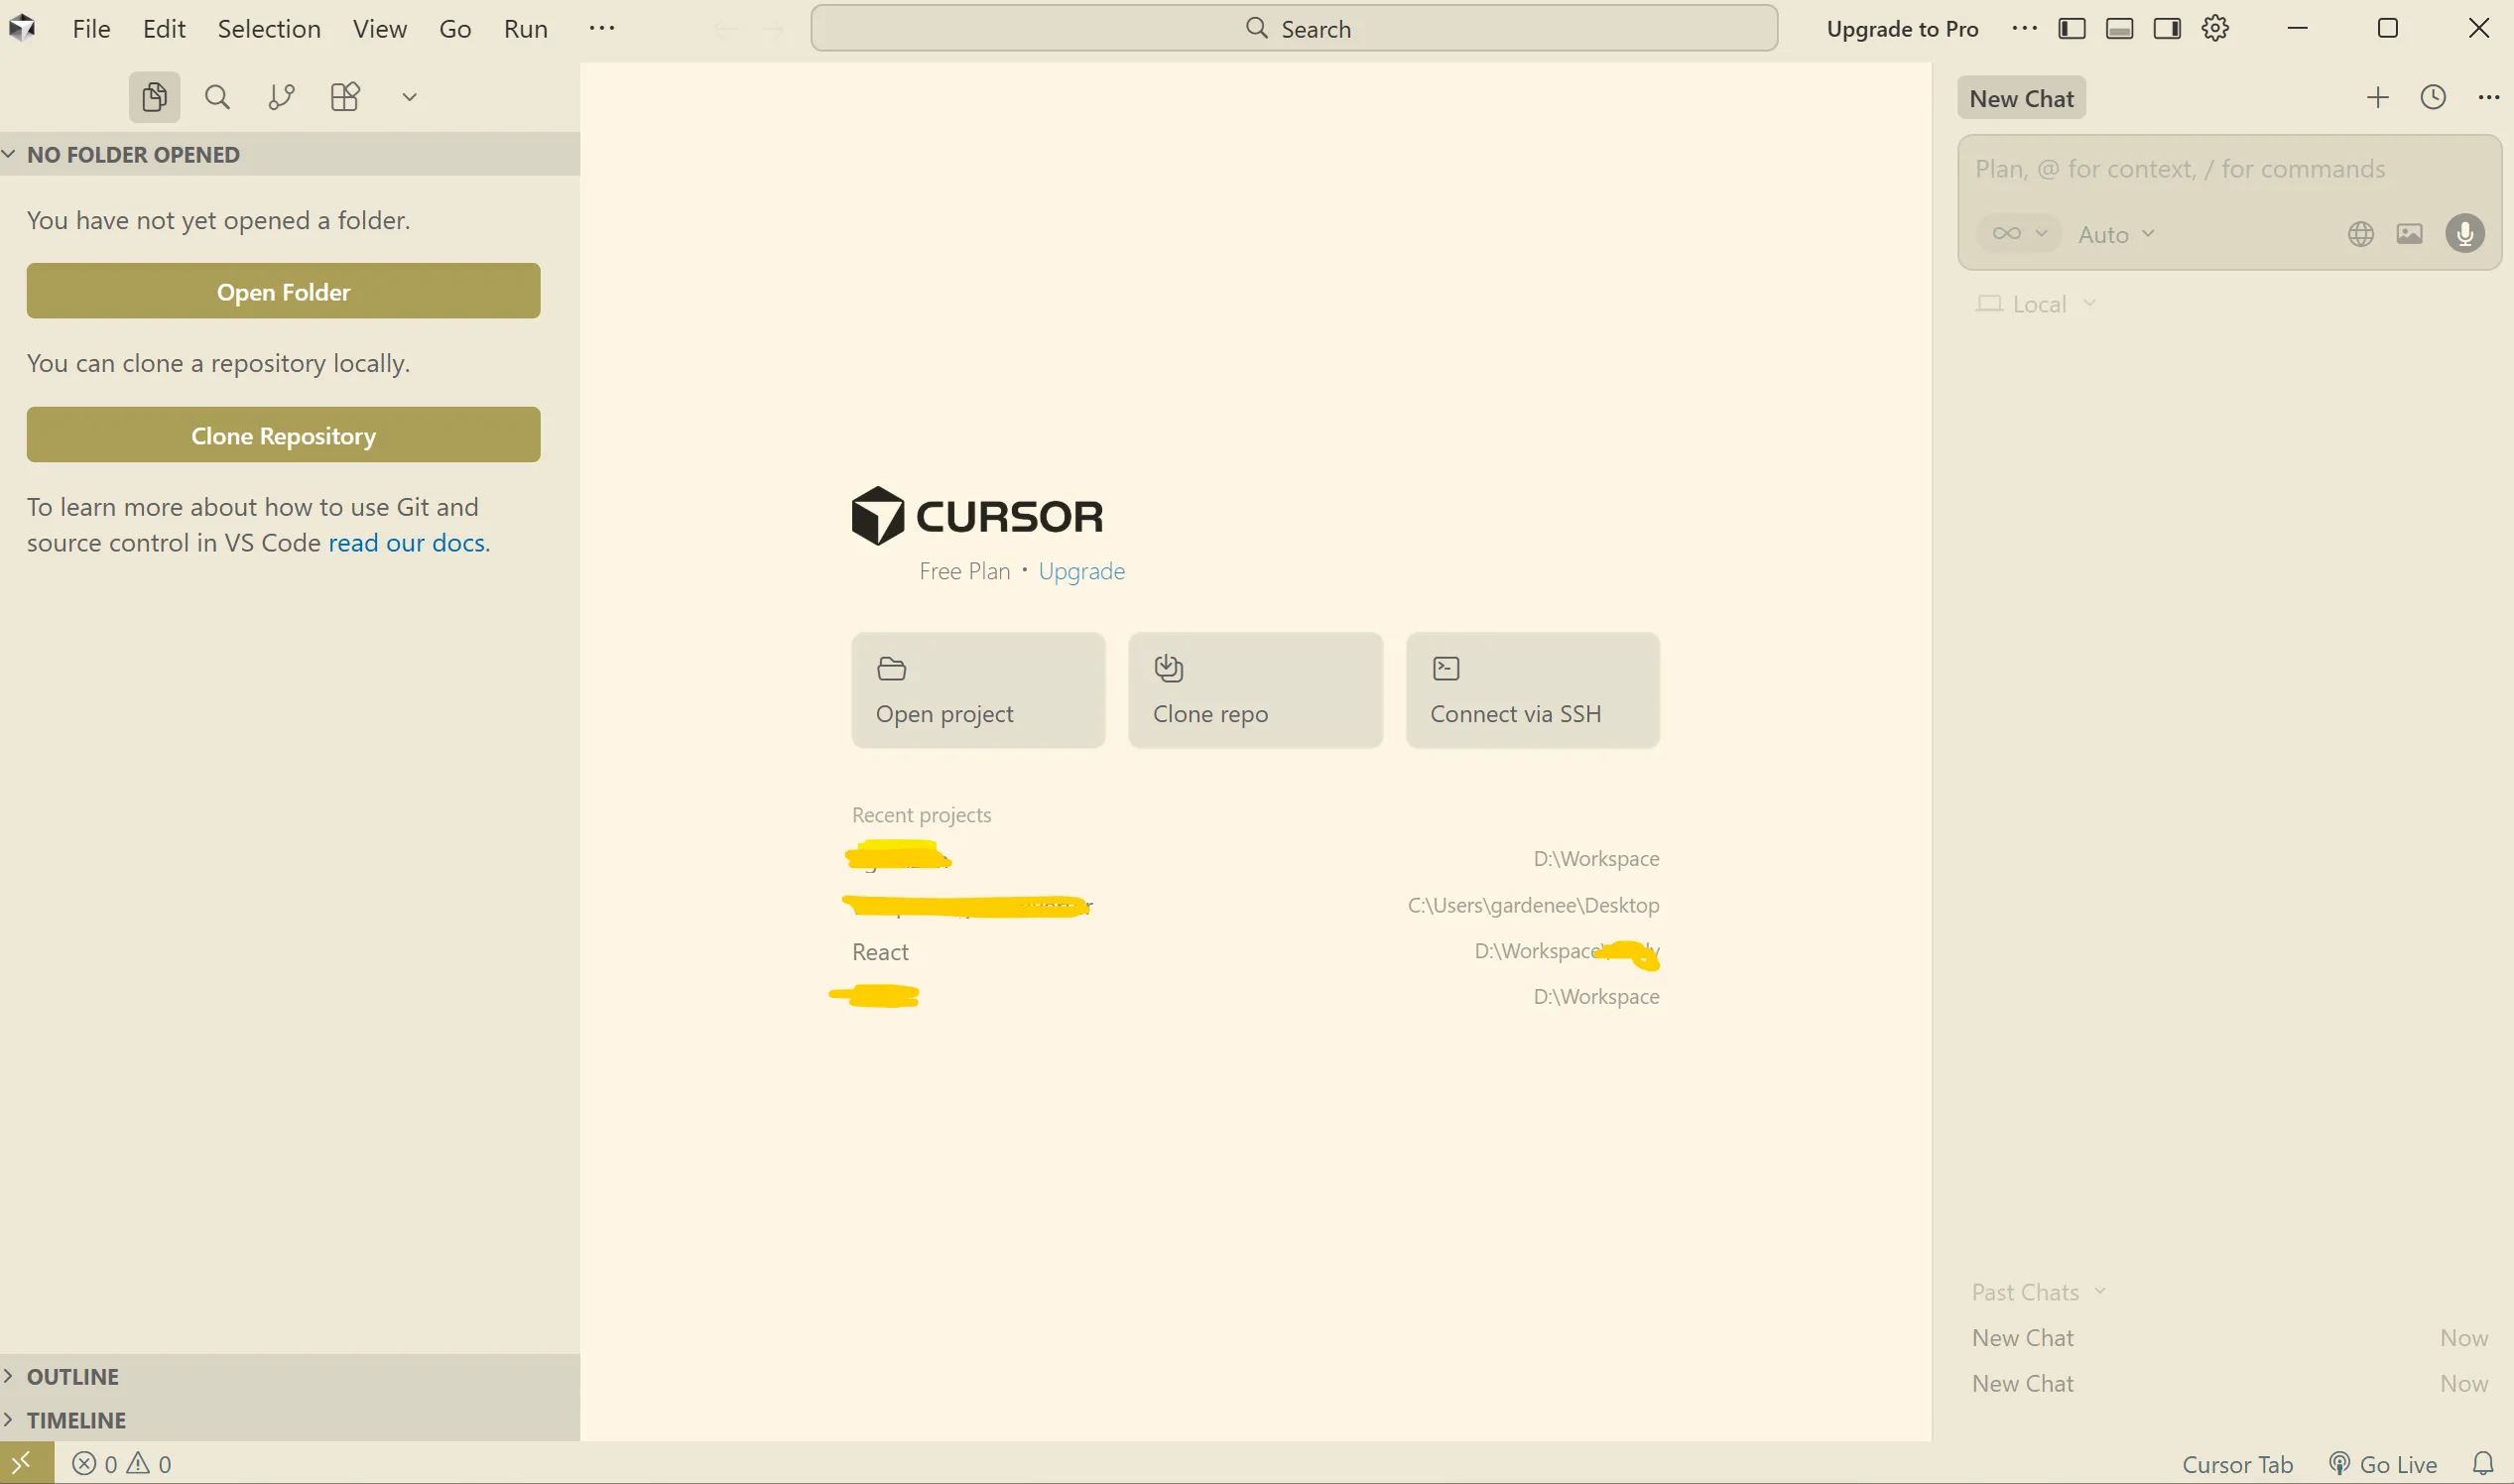Viewport: 2514px width, 1484px height.
Task: Open the File menu
Action: [x=91, y=28]
